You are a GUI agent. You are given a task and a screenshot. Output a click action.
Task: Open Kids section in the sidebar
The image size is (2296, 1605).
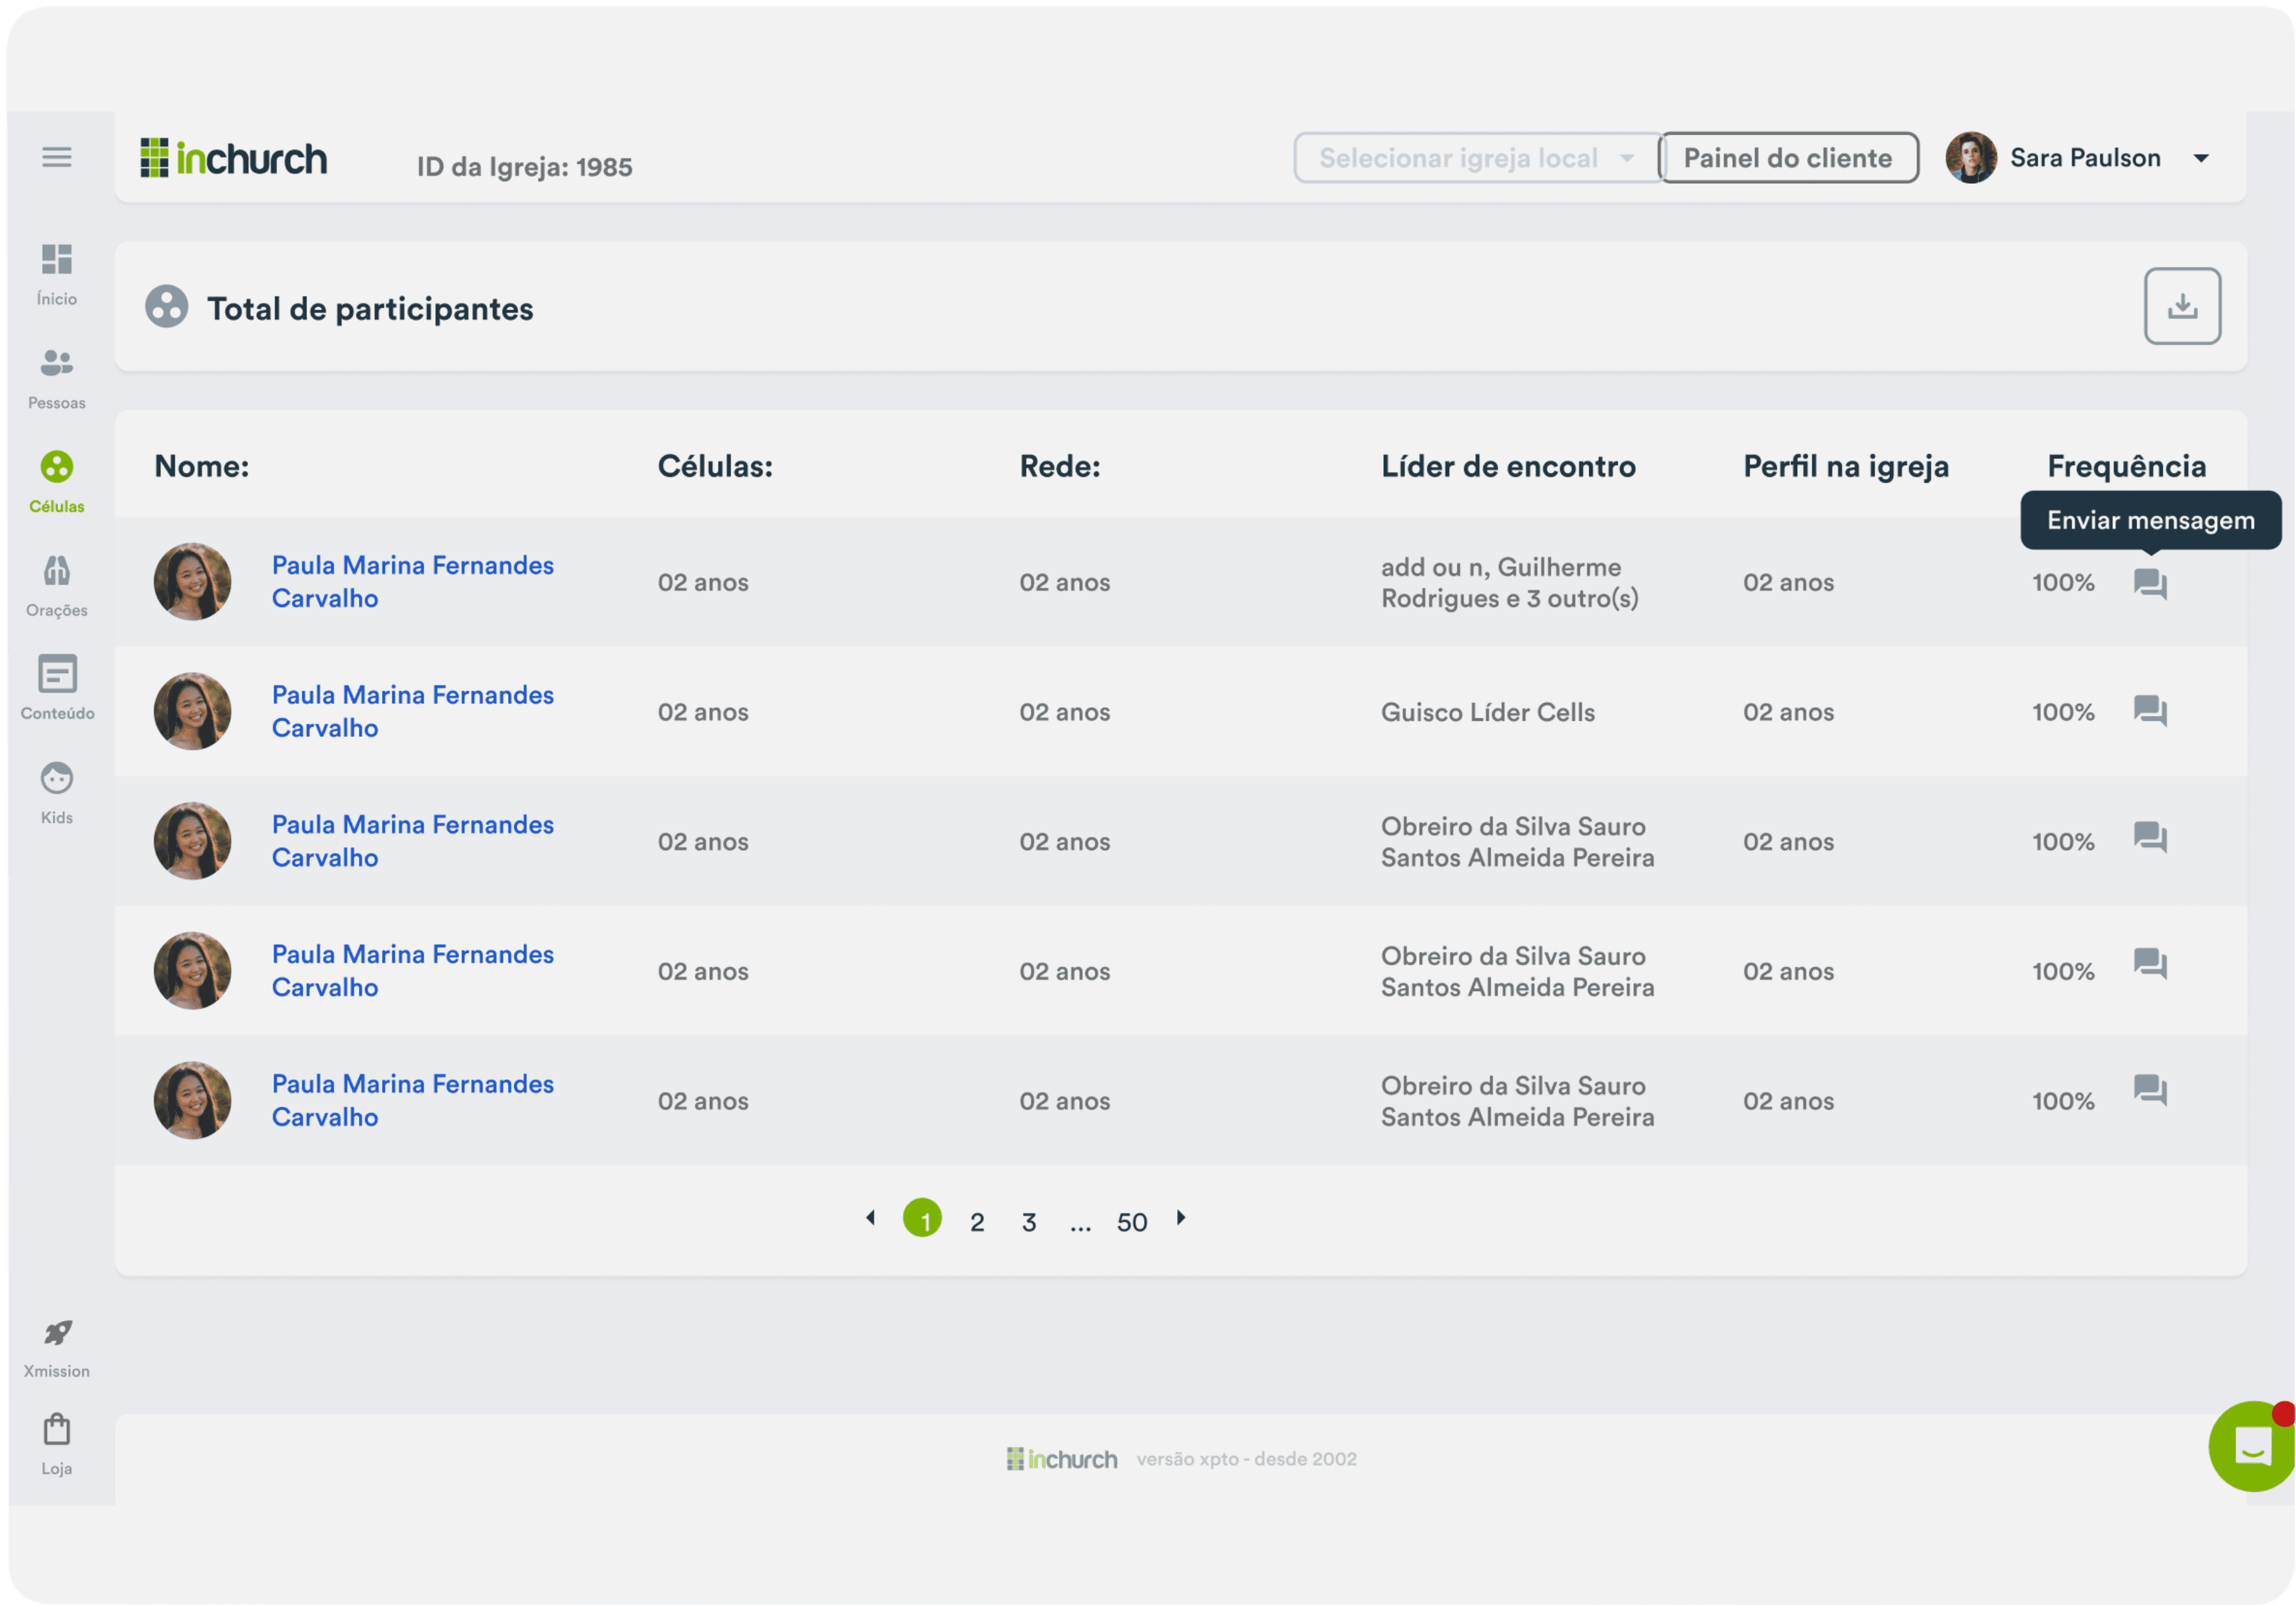(x=57, y=793)
